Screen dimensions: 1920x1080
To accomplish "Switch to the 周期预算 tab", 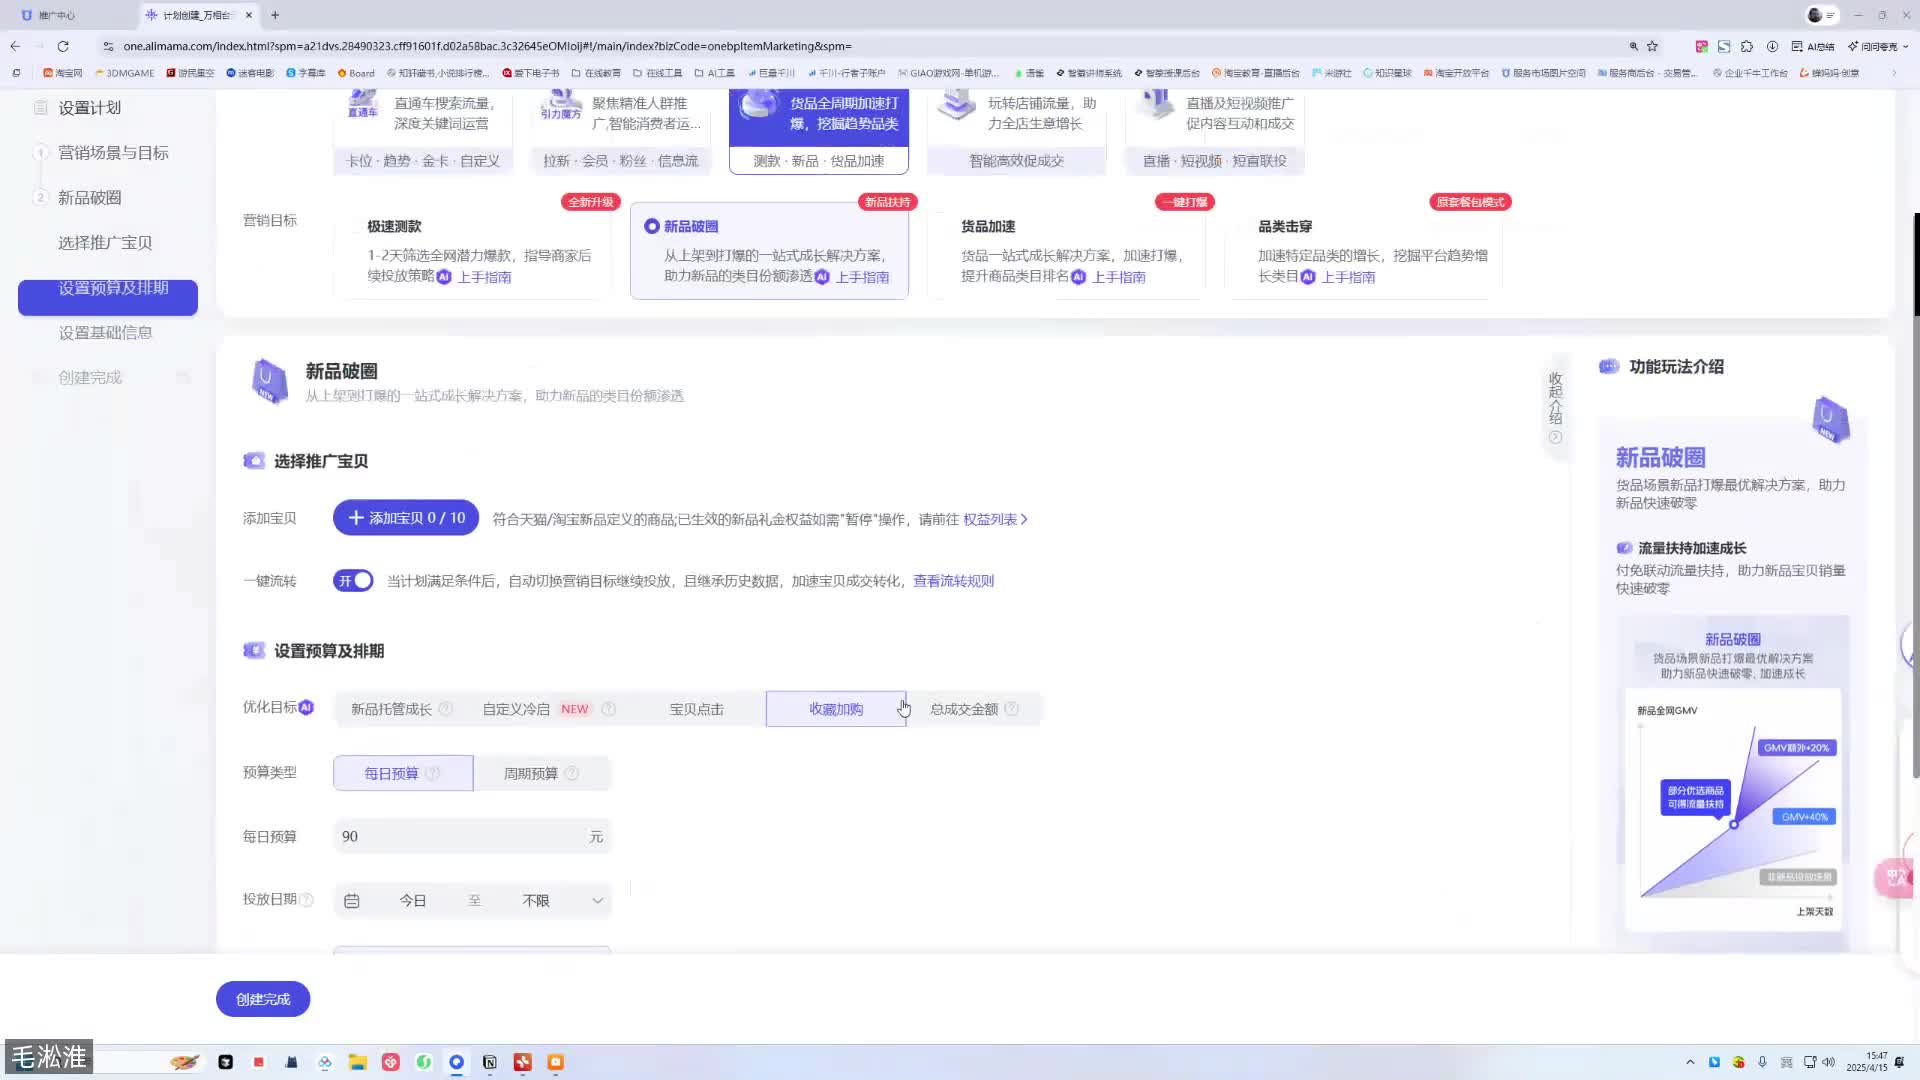I will tap(532, 773).
